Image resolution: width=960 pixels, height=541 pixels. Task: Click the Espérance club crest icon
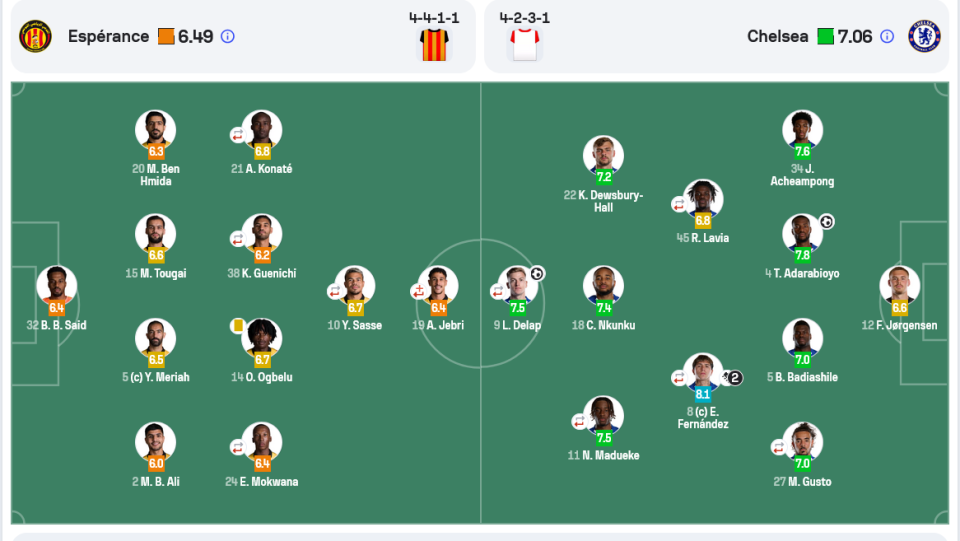click(x=36, y=36)
